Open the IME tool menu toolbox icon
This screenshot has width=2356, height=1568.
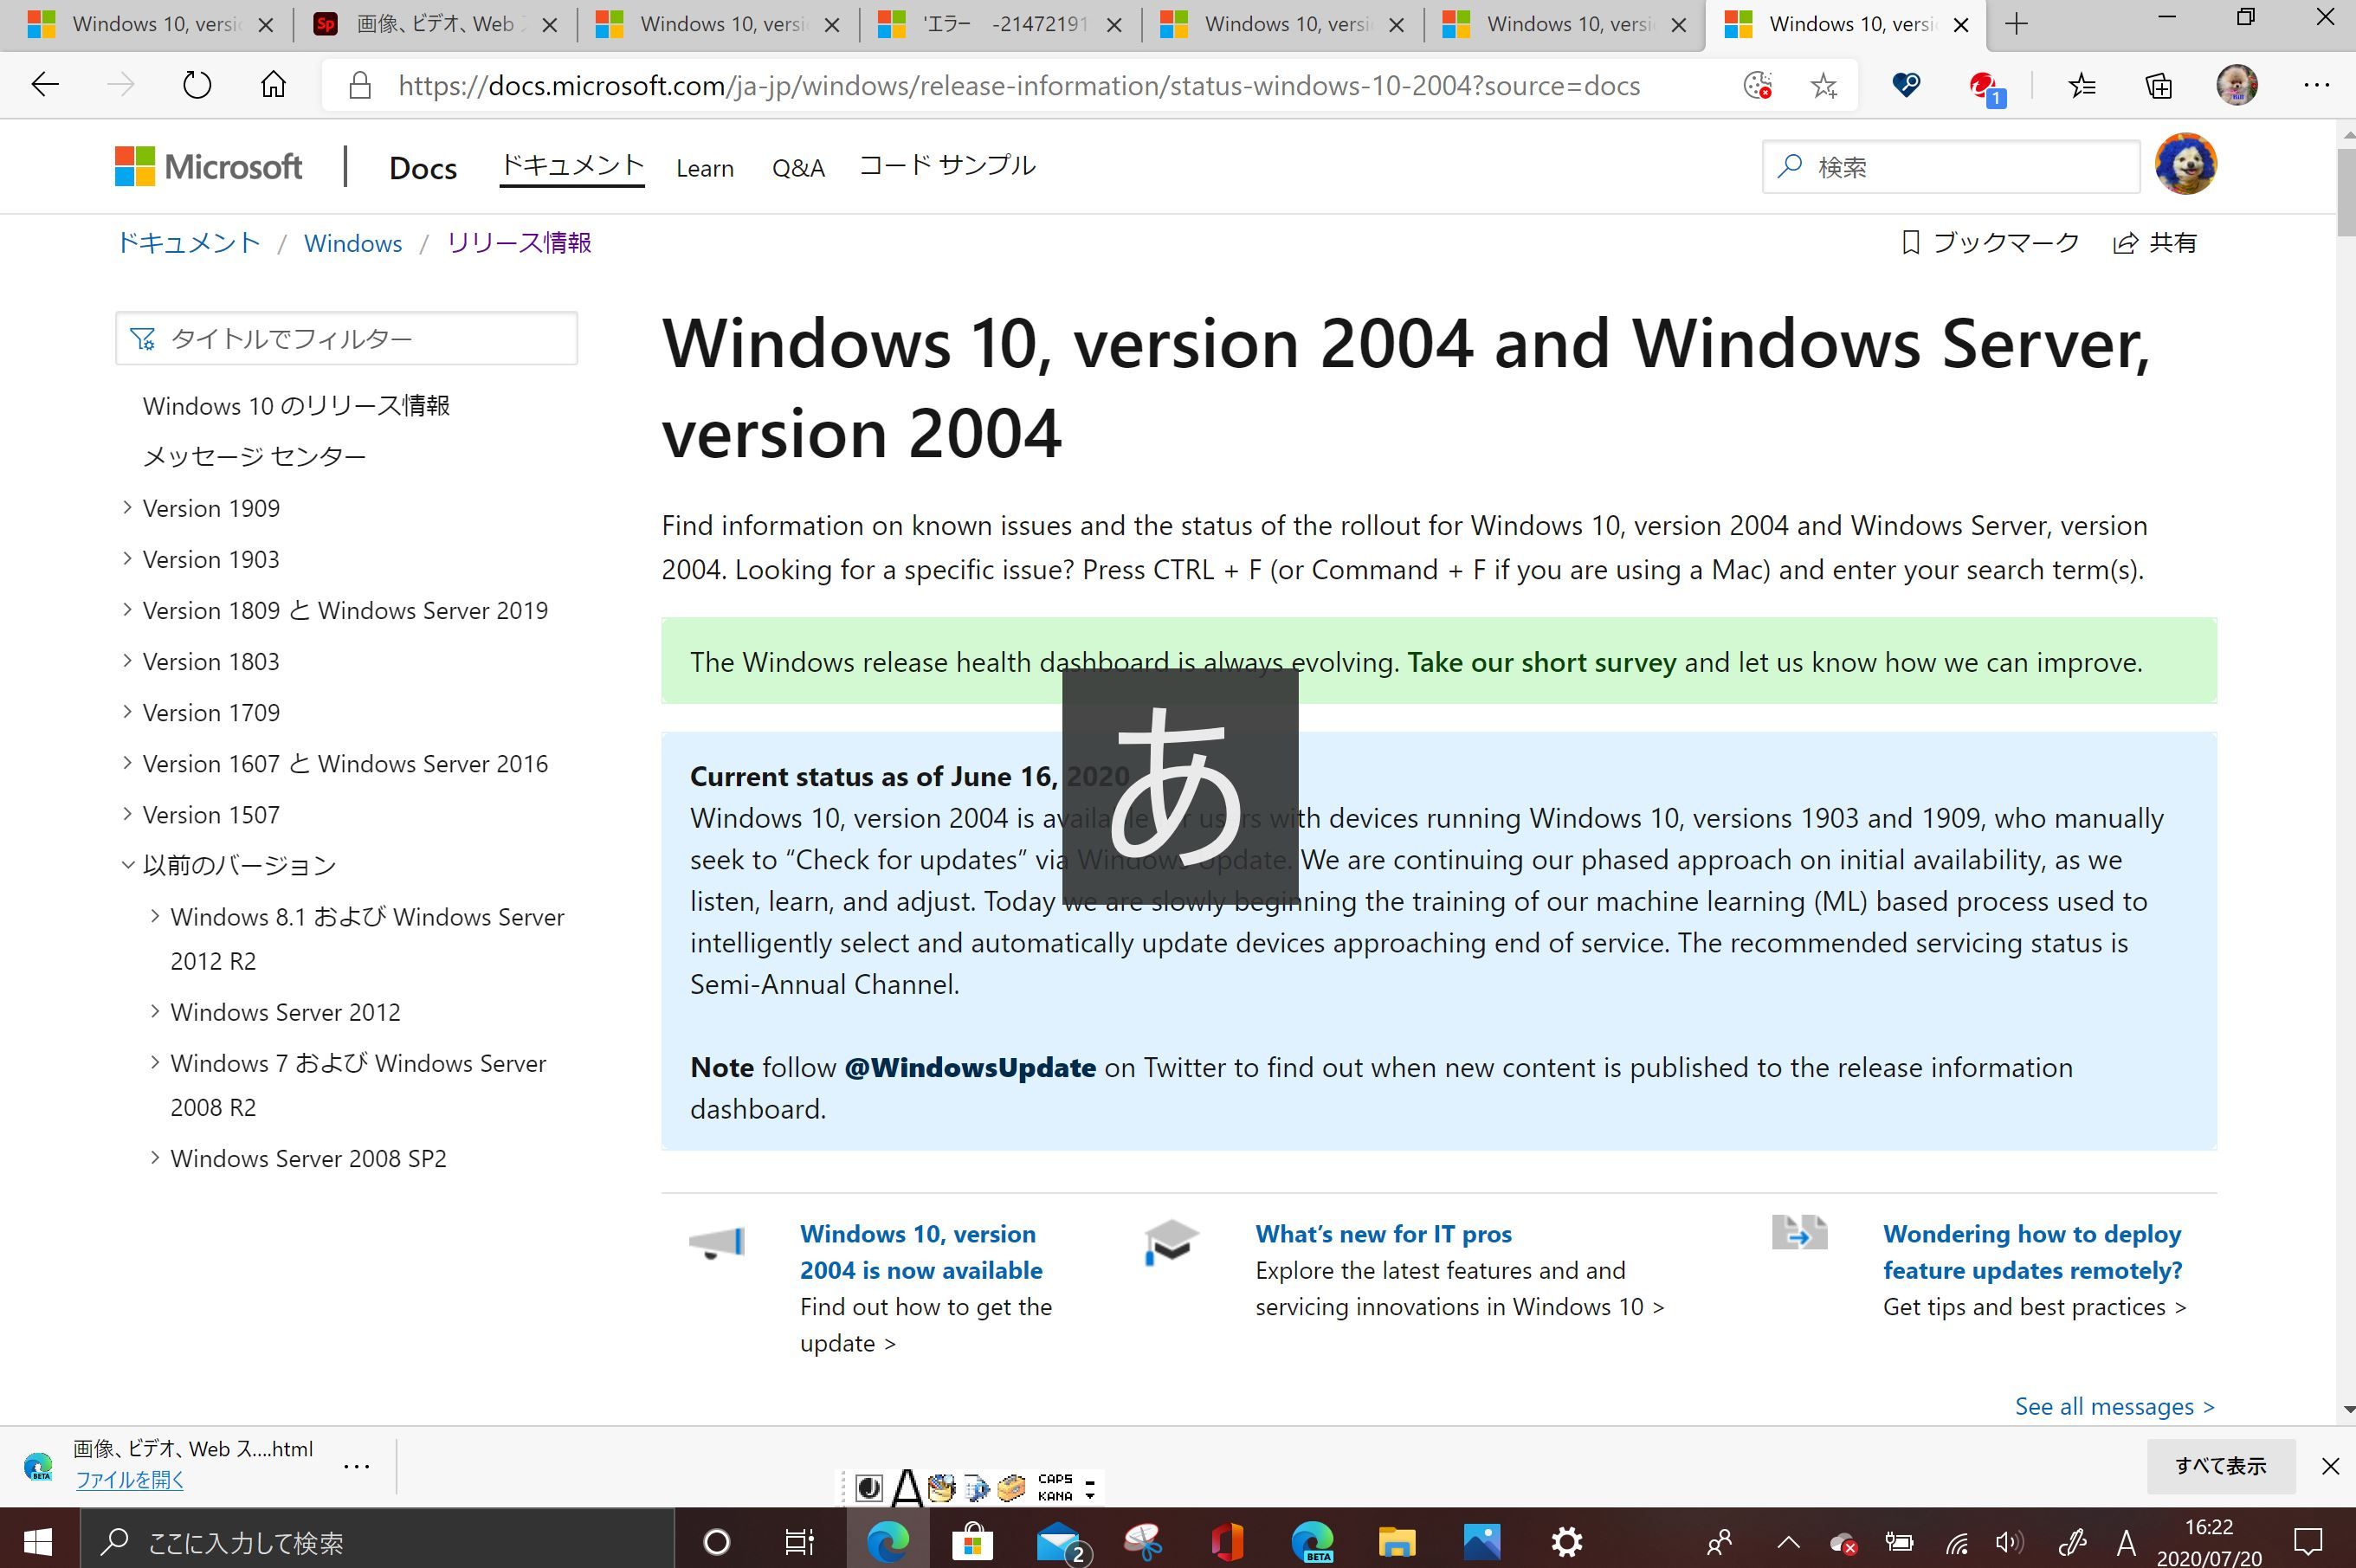1012,1488
